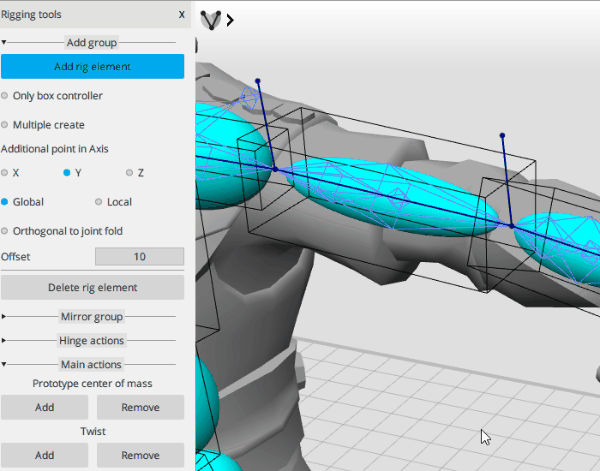The height and width of the screenshot is (471, 600).
Task: Choose the Local coordinate option
Action: pos(99,202)
